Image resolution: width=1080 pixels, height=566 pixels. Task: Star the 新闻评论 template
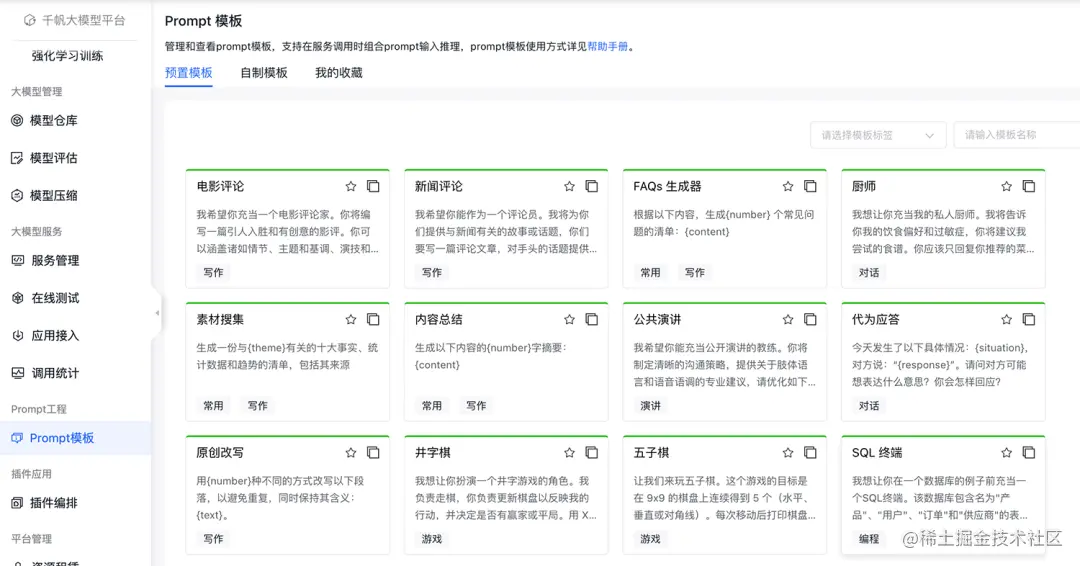[x=569, y=187]
